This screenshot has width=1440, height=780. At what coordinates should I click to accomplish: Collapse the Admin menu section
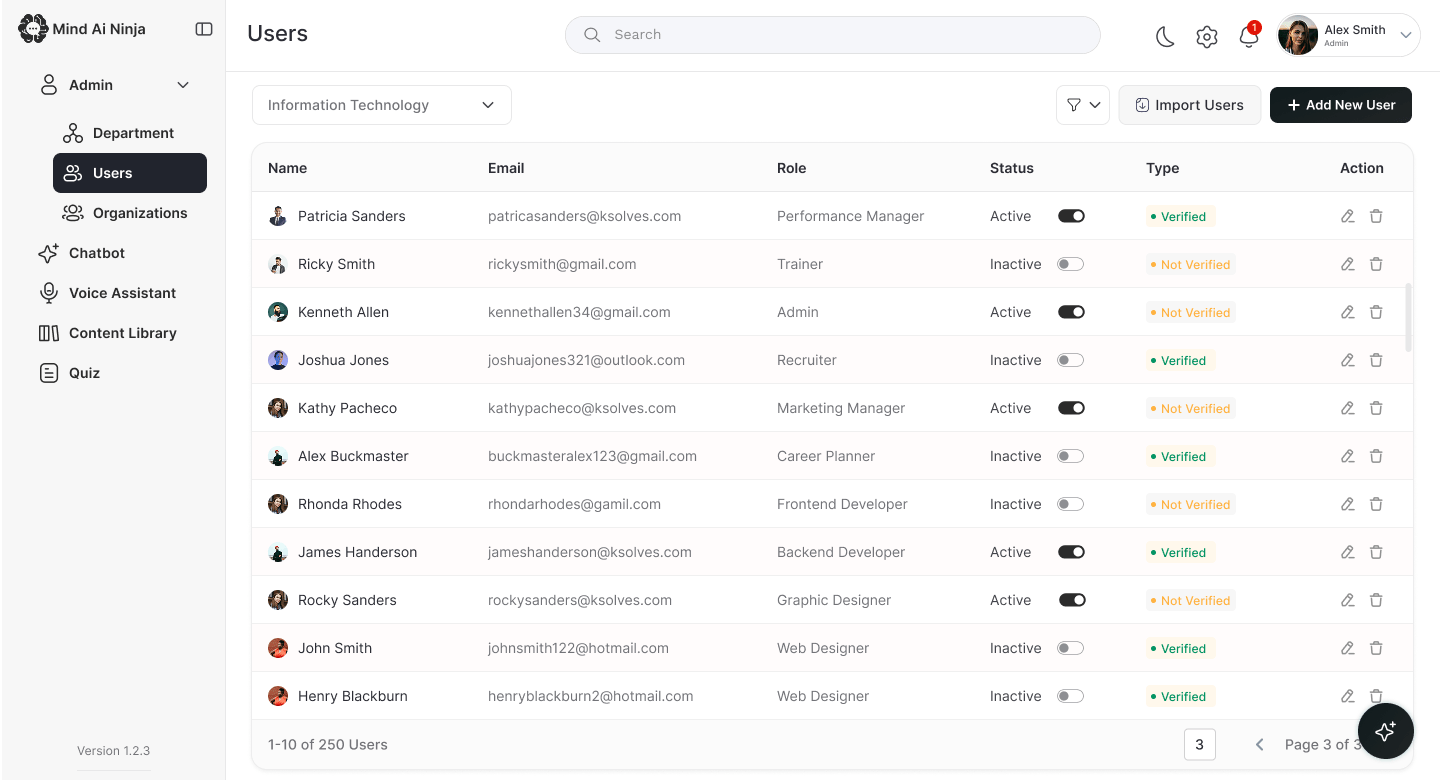183,85
